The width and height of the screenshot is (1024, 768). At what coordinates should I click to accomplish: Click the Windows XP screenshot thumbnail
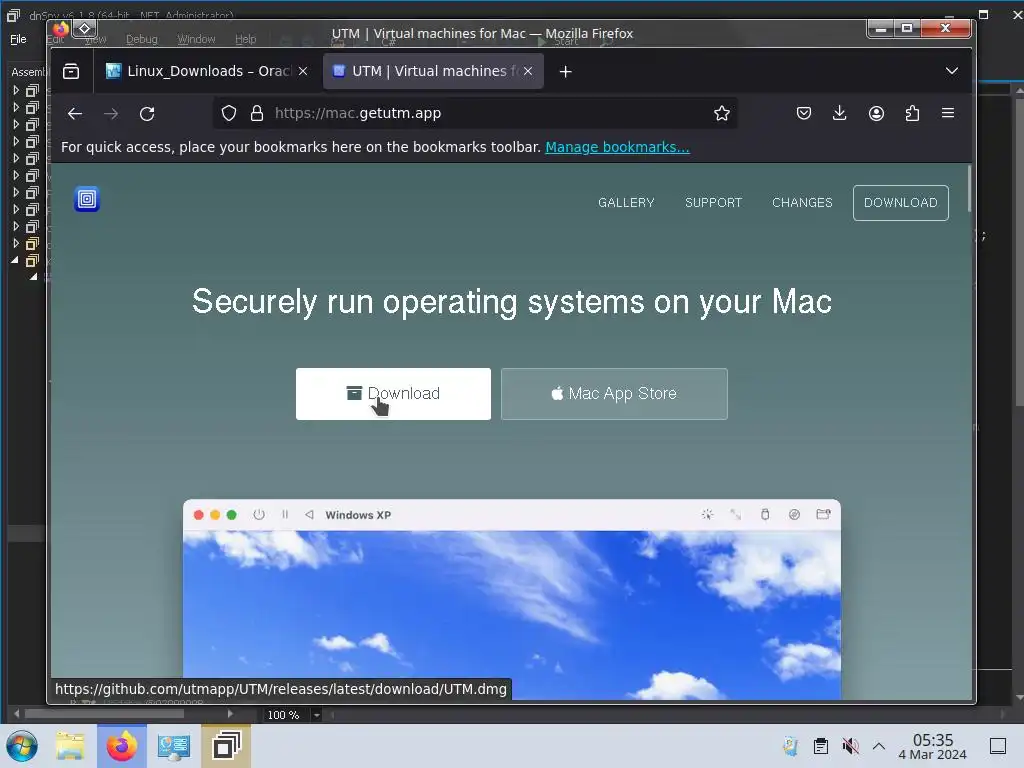tap(512, 600)
